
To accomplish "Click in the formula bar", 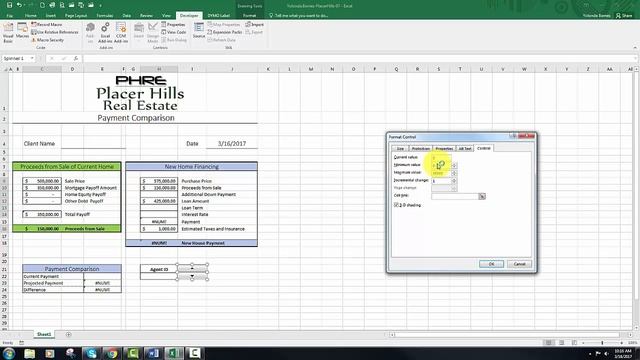I will [x=359, y=58].
